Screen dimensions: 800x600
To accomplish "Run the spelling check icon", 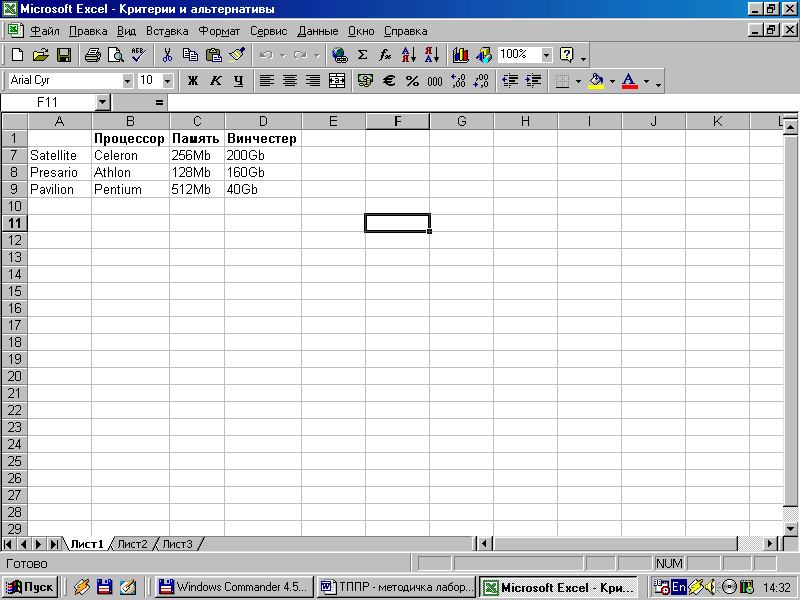I will (x=139, y=55).
